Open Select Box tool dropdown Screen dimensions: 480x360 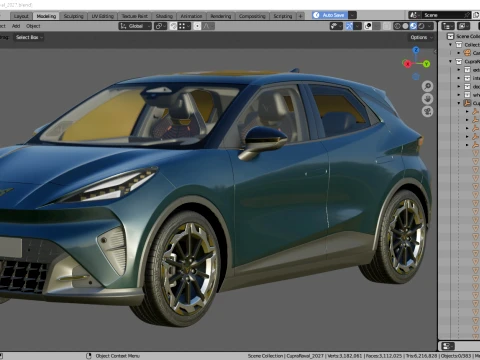29,37
